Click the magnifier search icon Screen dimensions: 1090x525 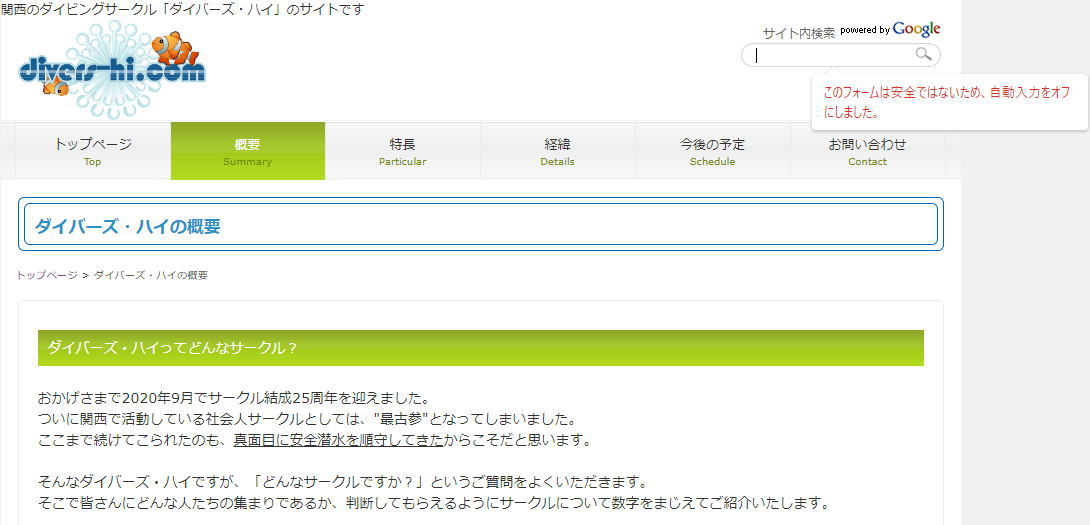[x=923, y=54]
